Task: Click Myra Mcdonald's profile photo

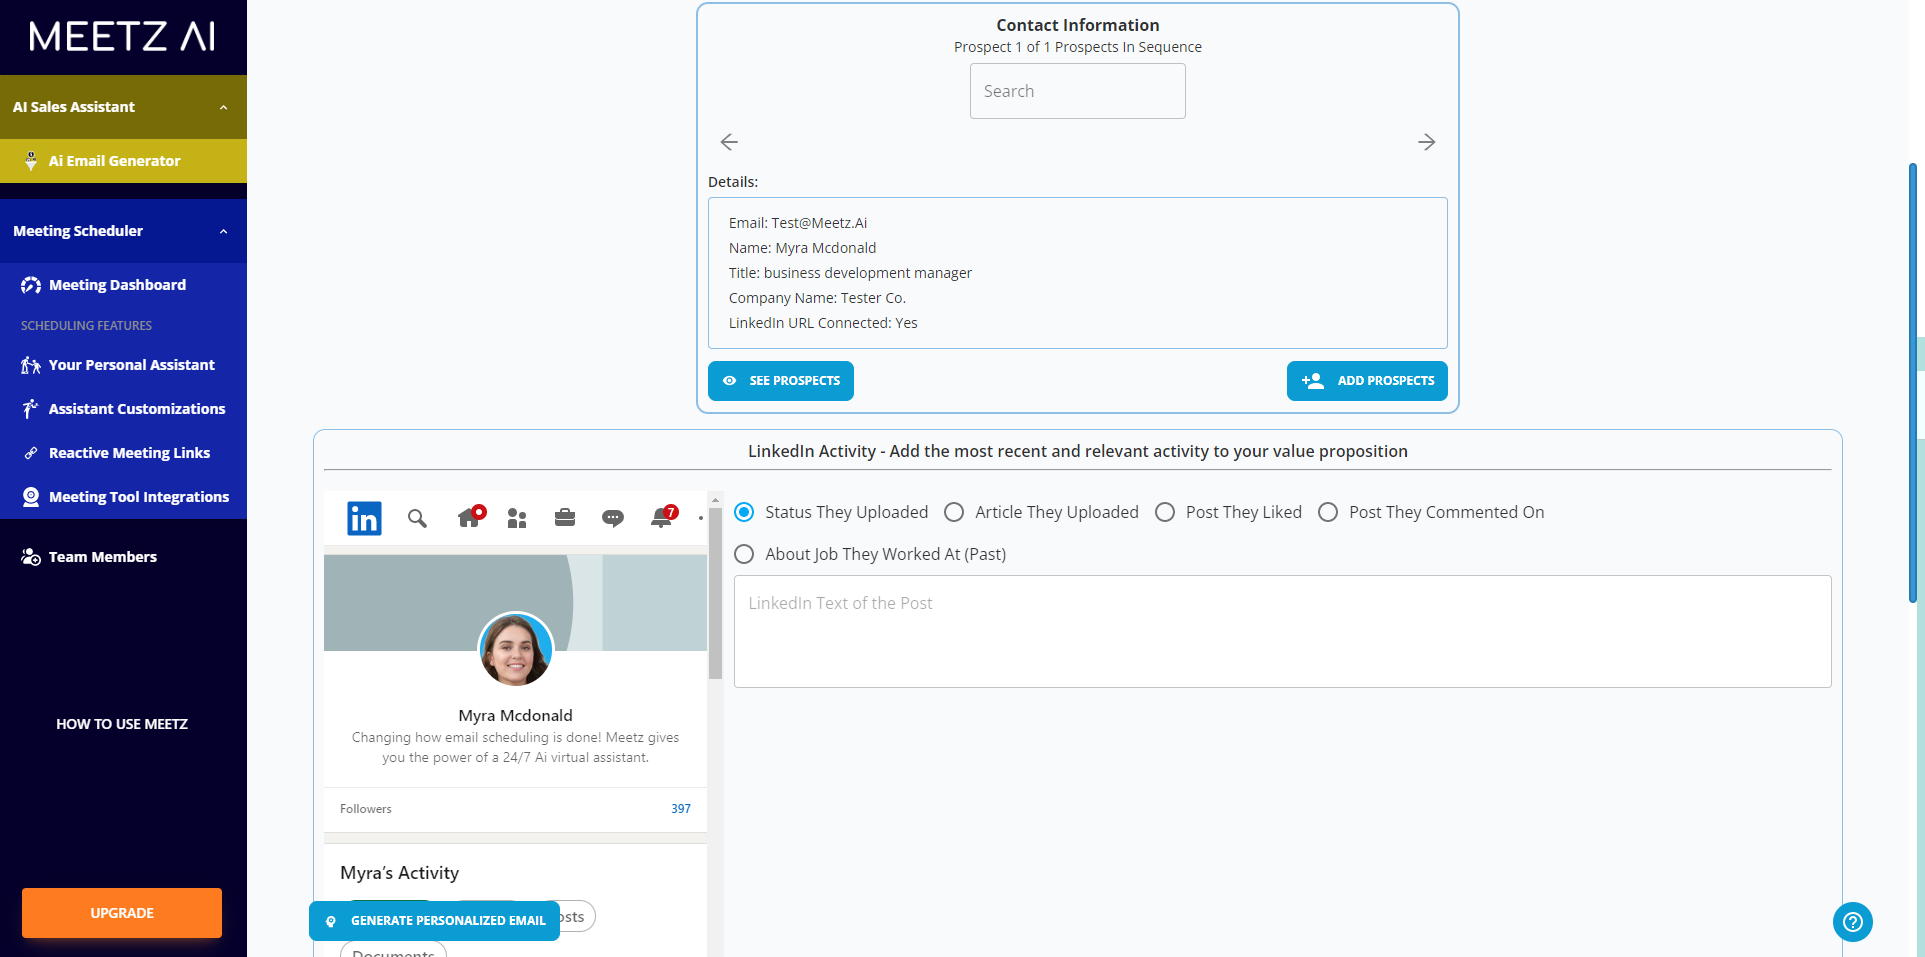Action: tap(515, 649)
